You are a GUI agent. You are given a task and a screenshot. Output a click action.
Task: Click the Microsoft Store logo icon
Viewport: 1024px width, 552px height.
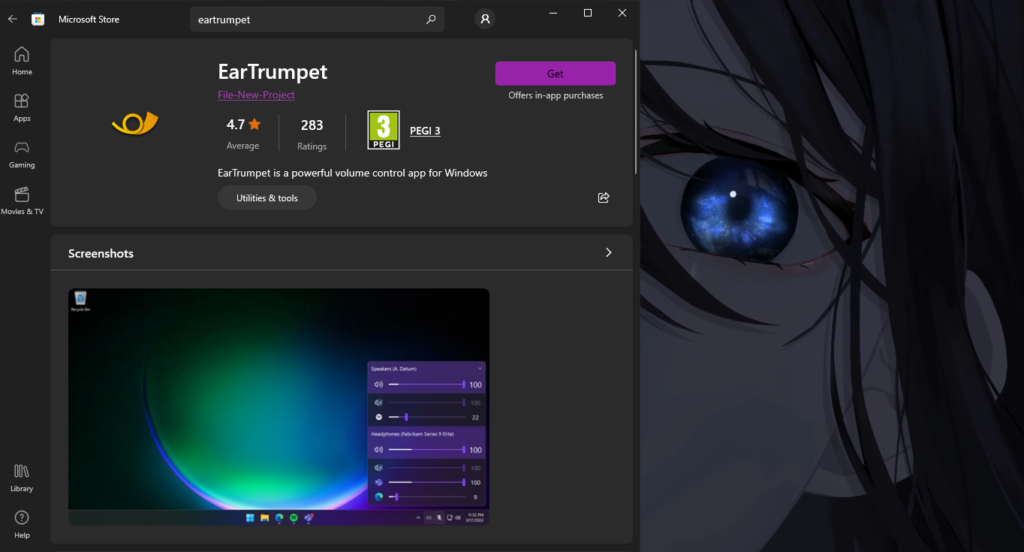coord(38,19)
